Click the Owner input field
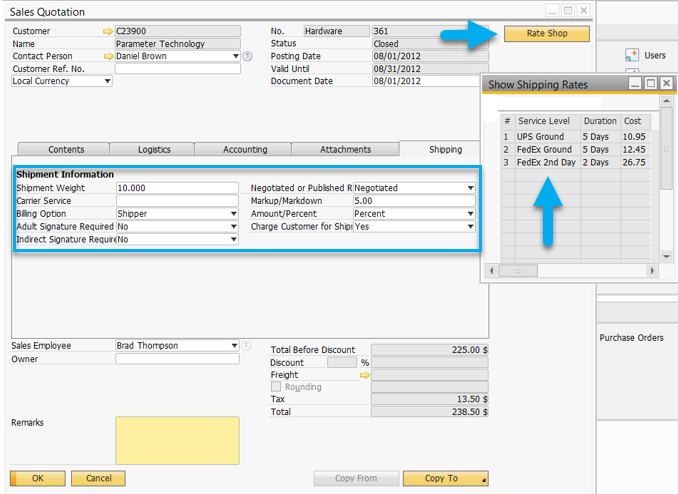Image resolution: width=678 pixels, height=494 pixels. pyautogui.click(x=177, y=359)
